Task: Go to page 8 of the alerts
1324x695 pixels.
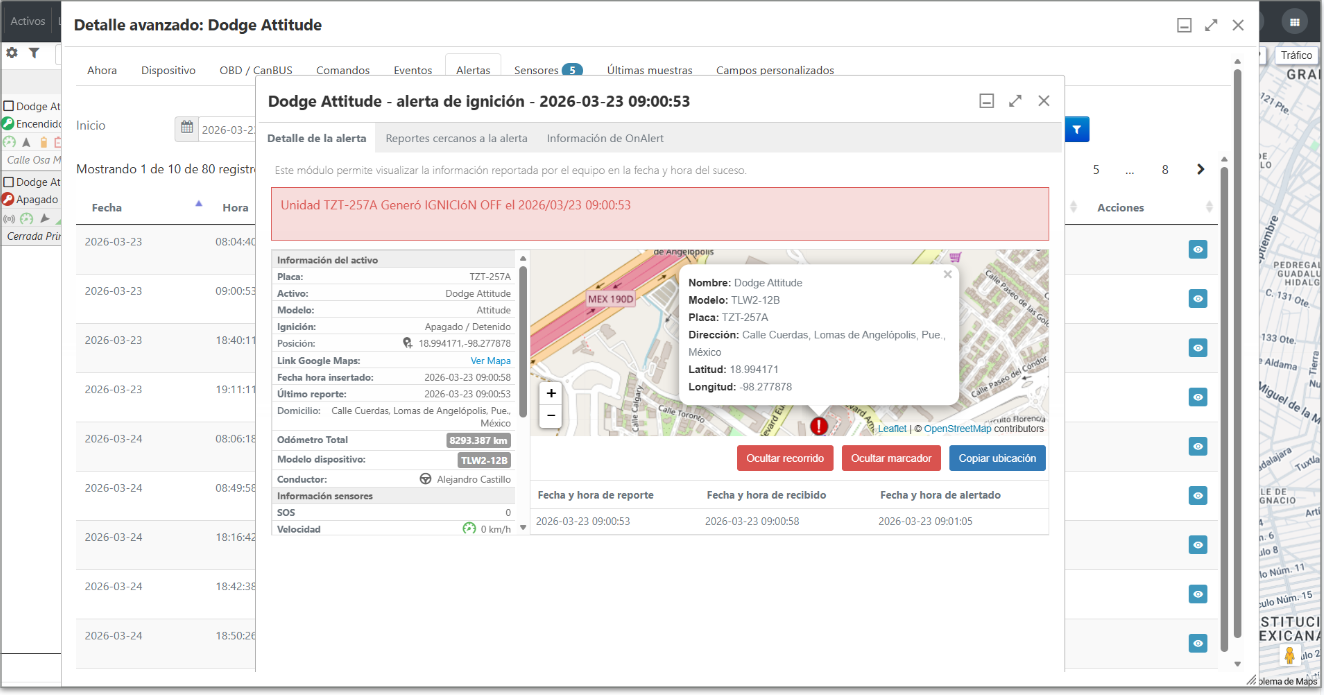Action: [x=1165, y=170]
